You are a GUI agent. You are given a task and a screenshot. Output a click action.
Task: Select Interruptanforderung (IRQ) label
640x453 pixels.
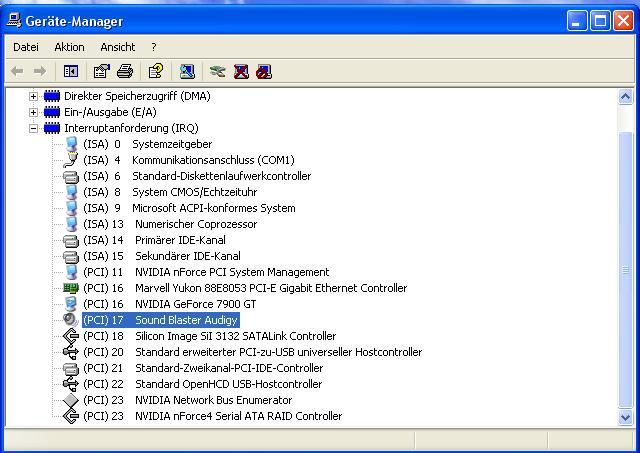coord(131,128)
